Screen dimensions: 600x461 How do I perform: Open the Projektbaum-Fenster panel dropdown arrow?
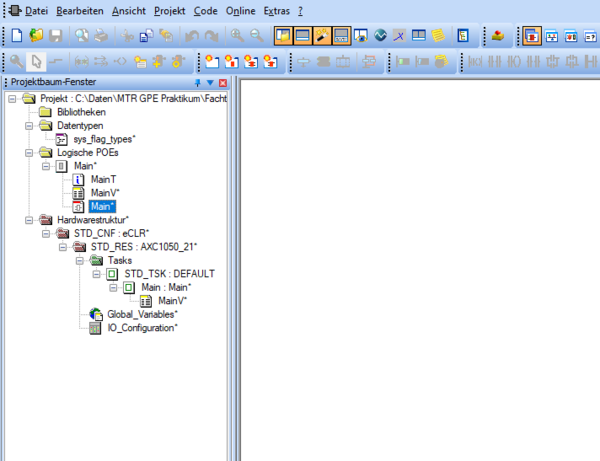(210, 83)
